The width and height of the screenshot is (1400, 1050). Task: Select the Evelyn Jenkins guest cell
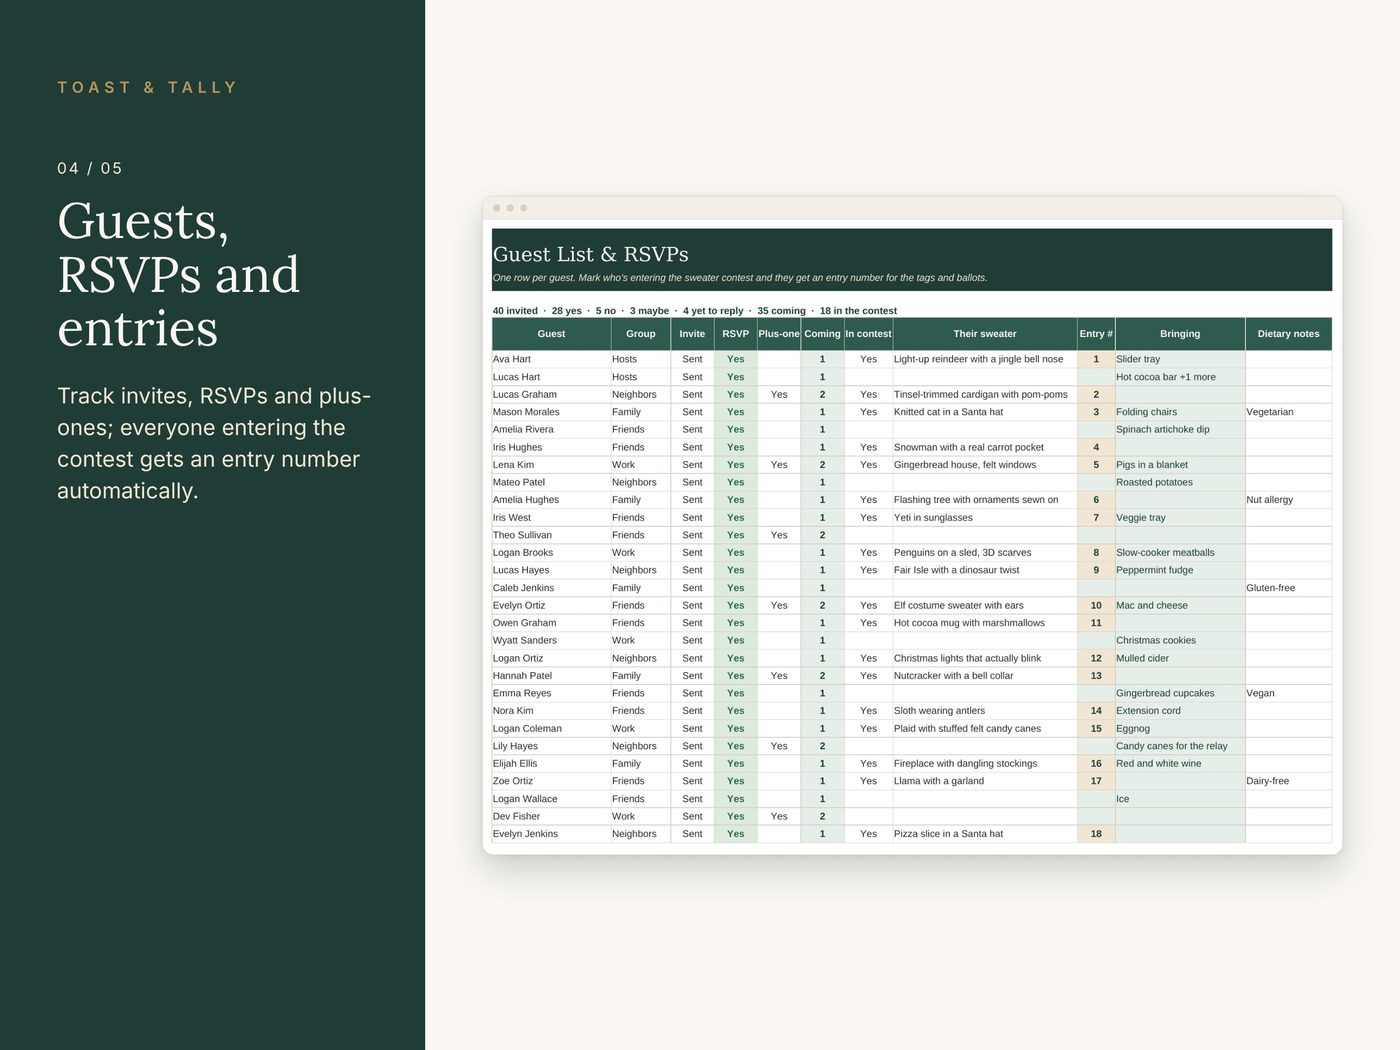[x=551, y=834]
